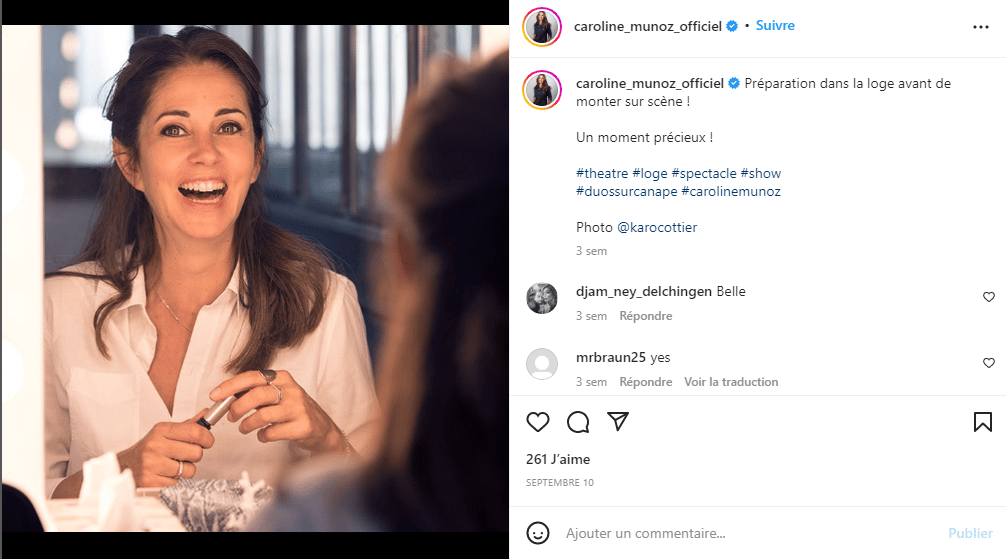Click Suivre to follow the account
The height and width of the screenshot is (559, 1006).
pyautogui.click(x=775, y=26)
